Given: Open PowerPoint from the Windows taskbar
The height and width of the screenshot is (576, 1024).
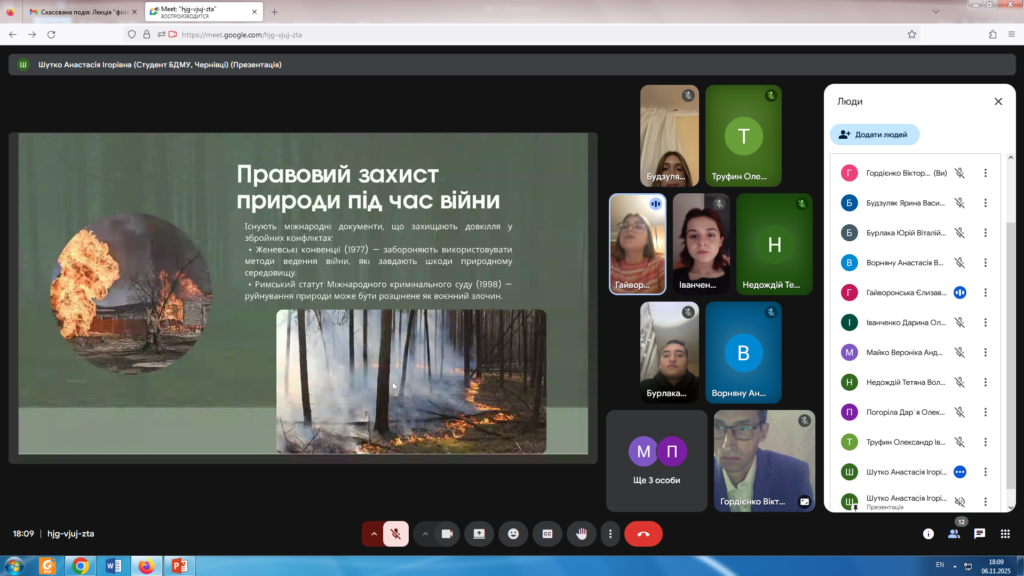Looking at the screenshot, I should (x=179, y=566).
